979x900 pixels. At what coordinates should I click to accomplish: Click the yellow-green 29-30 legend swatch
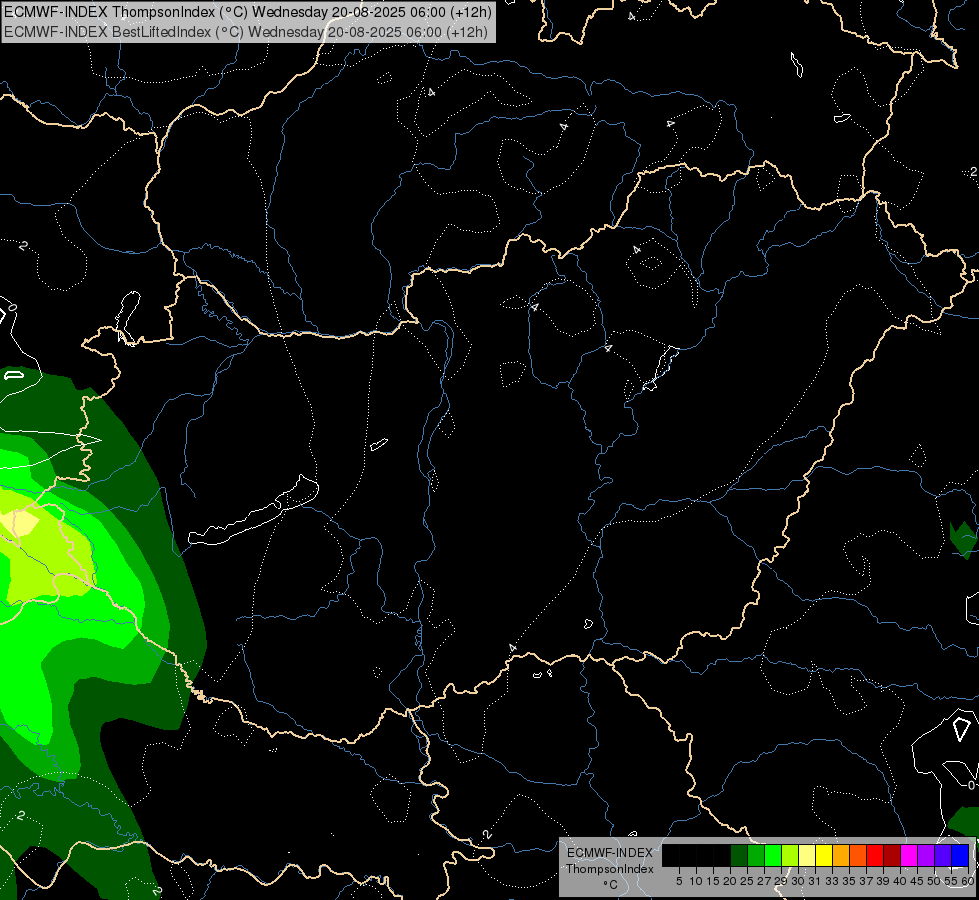790,855
